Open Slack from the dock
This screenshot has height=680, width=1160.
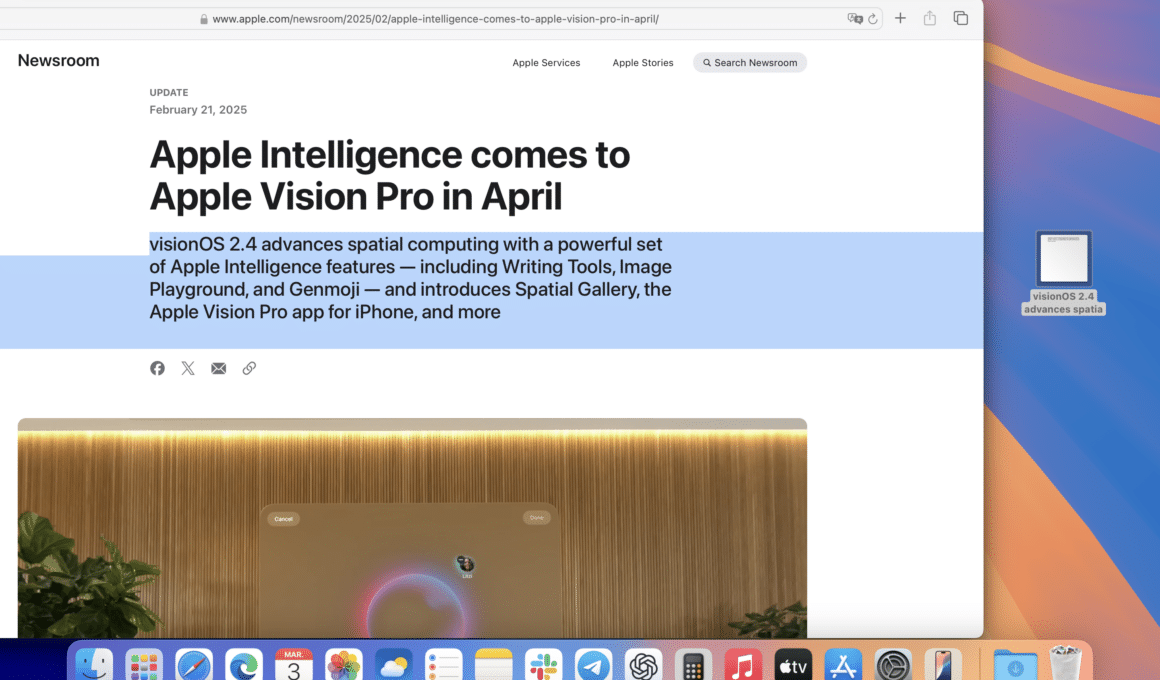point(544,665)
